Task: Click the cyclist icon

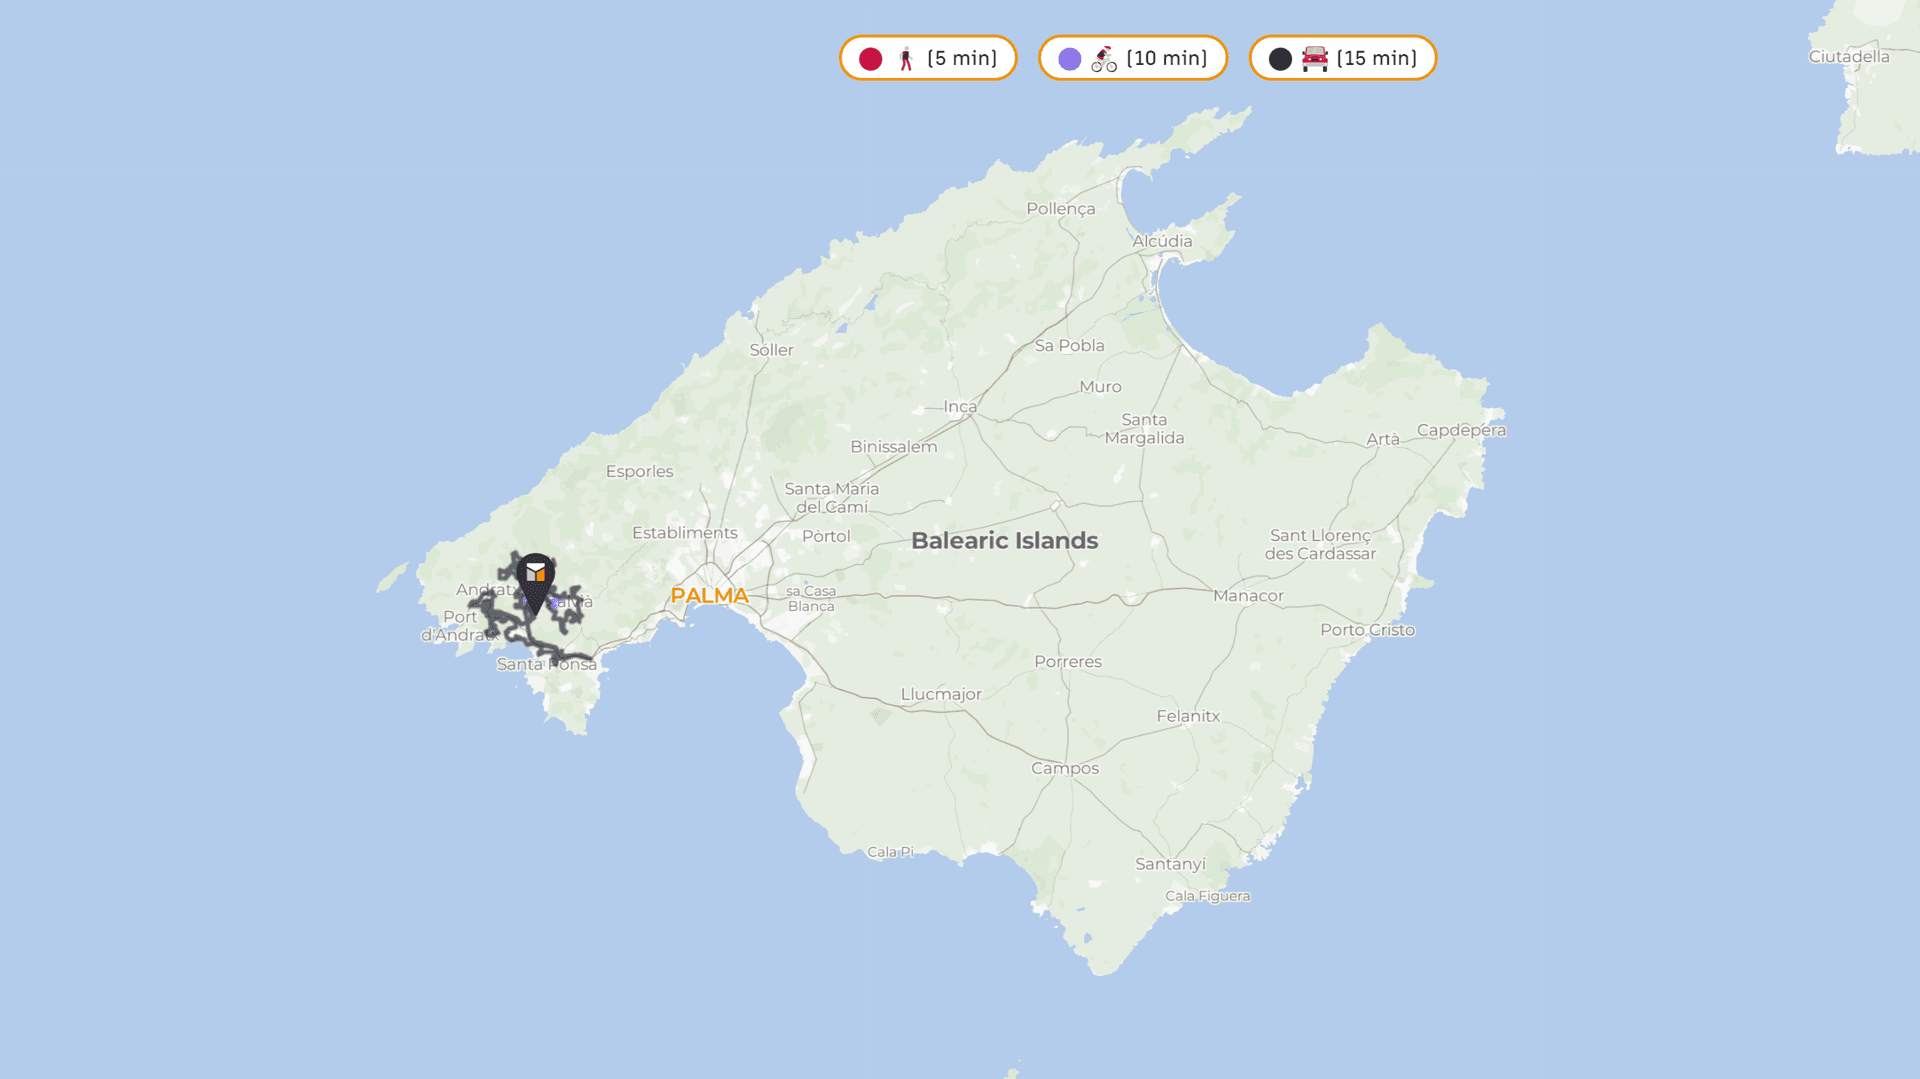Action: pyautogui.click(x=1104, y=59)
